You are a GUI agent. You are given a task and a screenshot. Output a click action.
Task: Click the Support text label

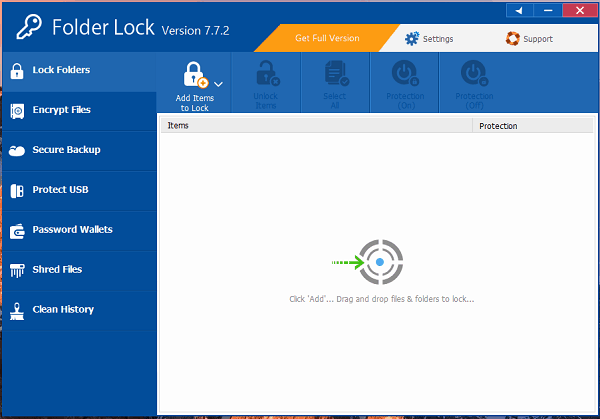[x=538, y=39]
